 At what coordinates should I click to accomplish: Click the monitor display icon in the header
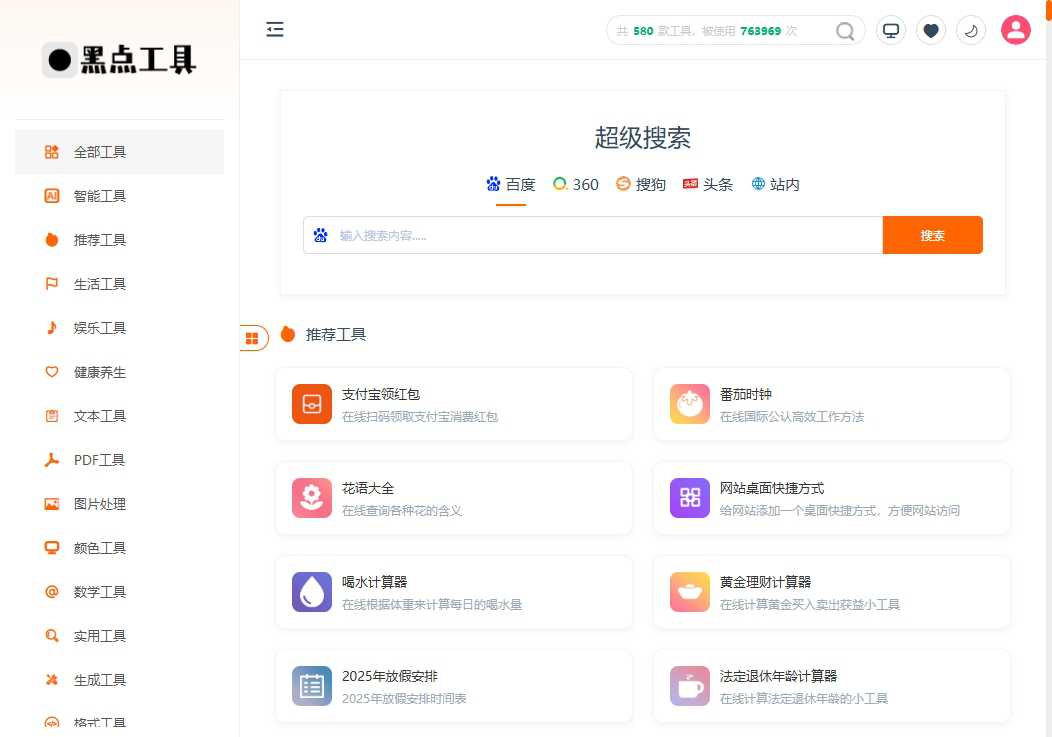891,30
